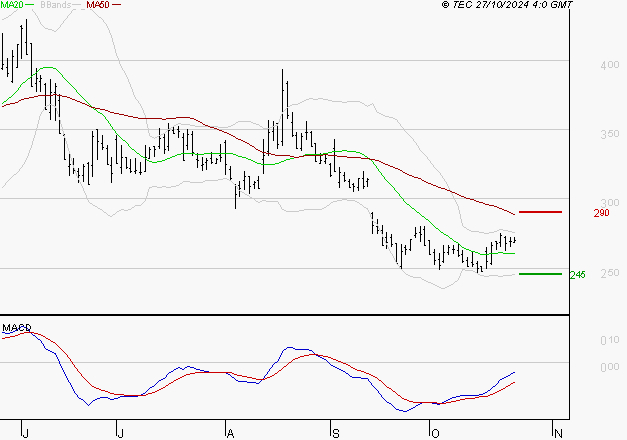
Task: Click the MA50 legend label
Action: pos(98,5)
